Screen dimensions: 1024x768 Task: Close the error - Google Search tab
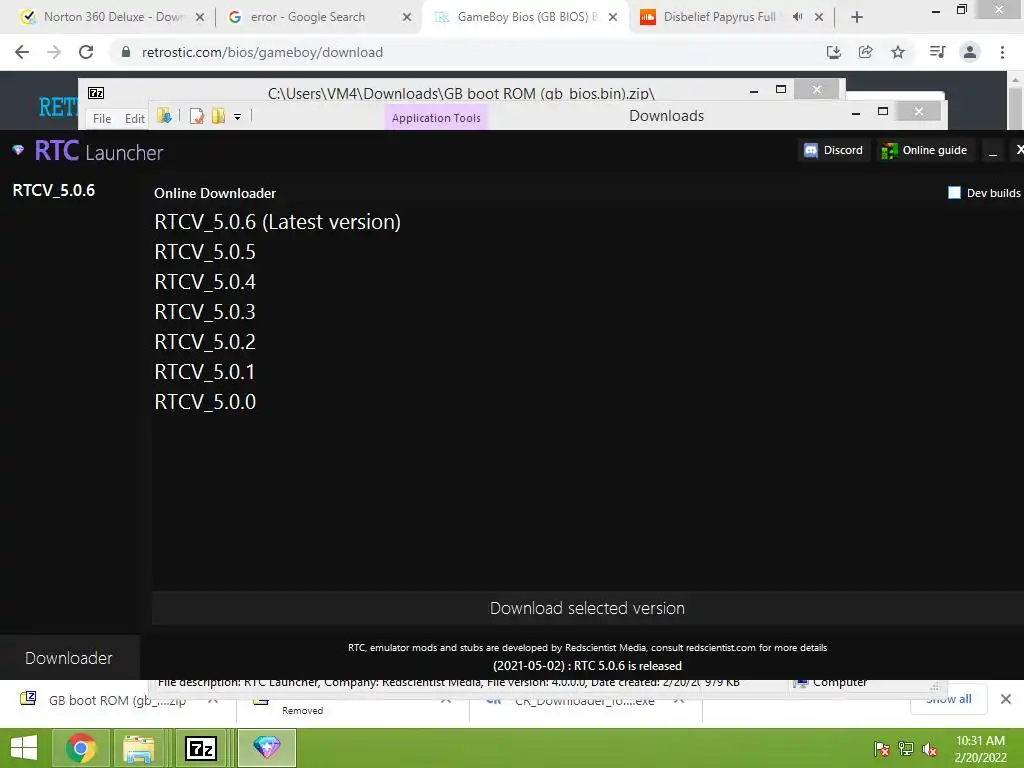coord(407,18)
